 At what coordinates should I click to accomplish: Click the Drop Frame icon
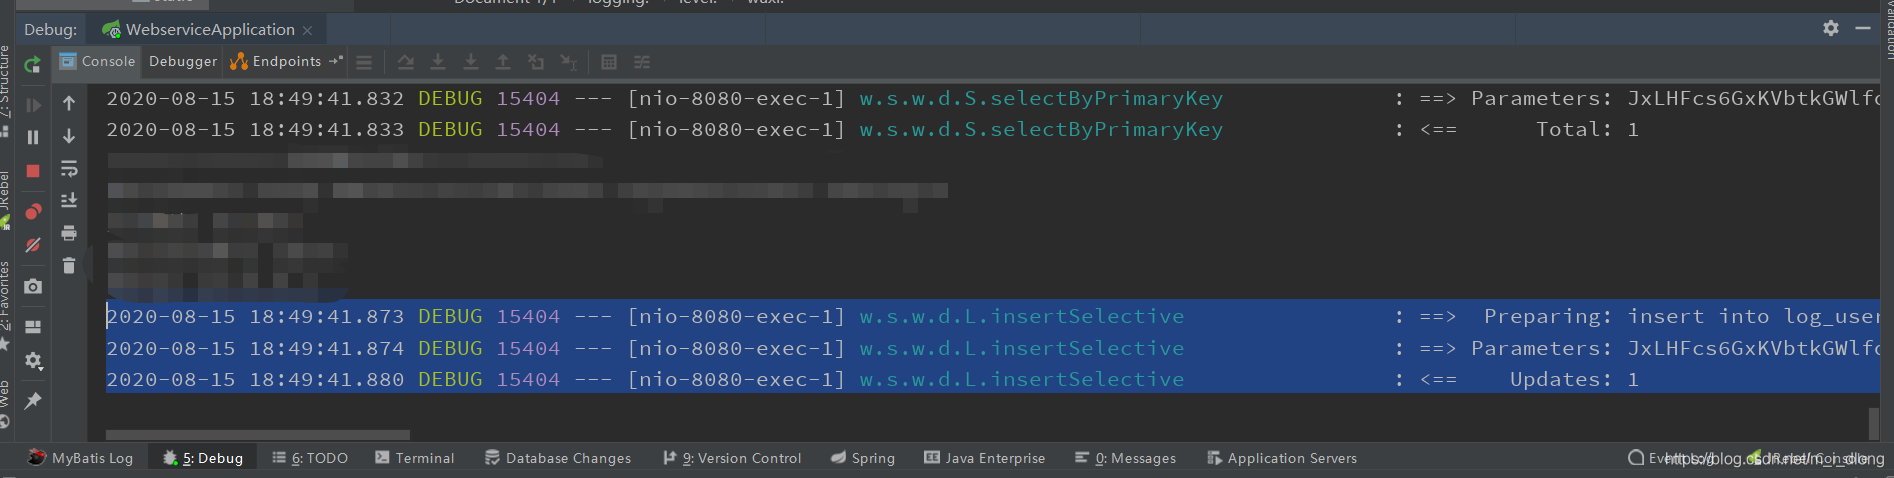pyautogui.click(x=536, y=62)
